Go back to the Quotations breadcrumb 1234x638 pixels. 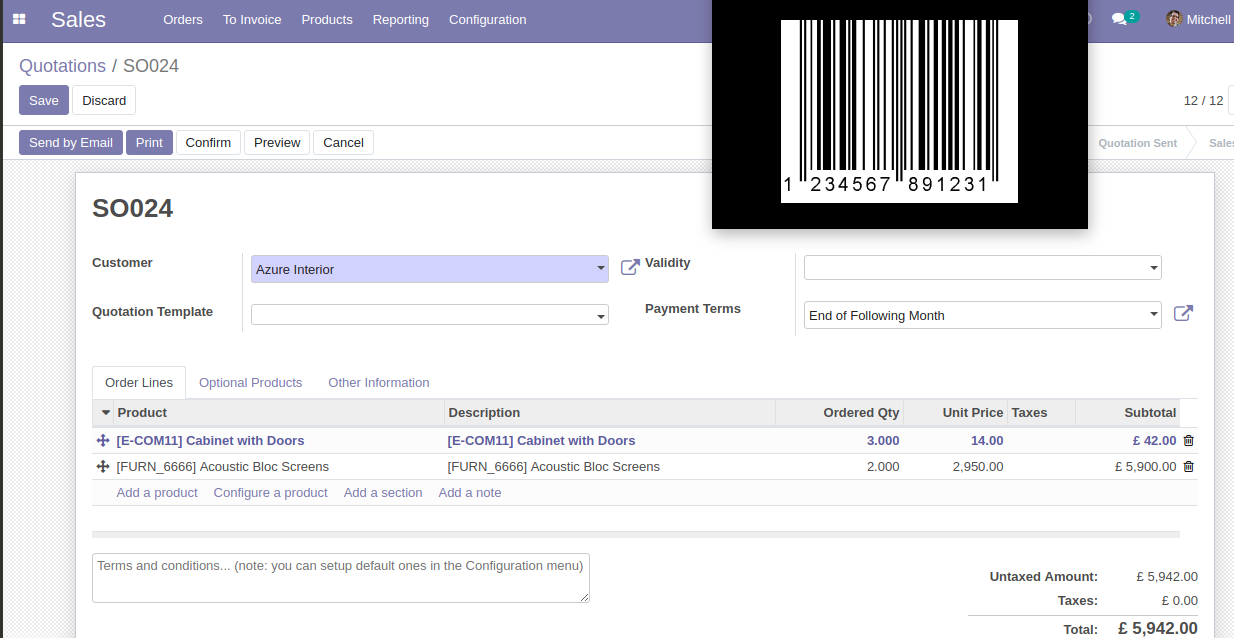coord(62,66)
